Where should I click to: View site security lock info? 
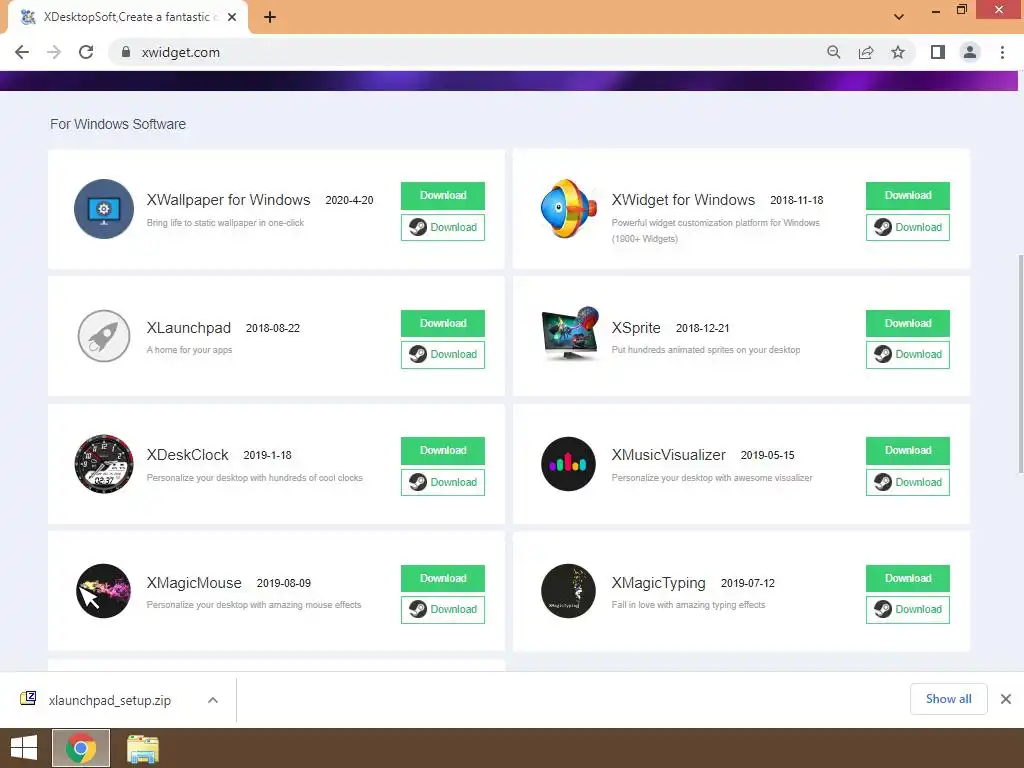(126, 52)
